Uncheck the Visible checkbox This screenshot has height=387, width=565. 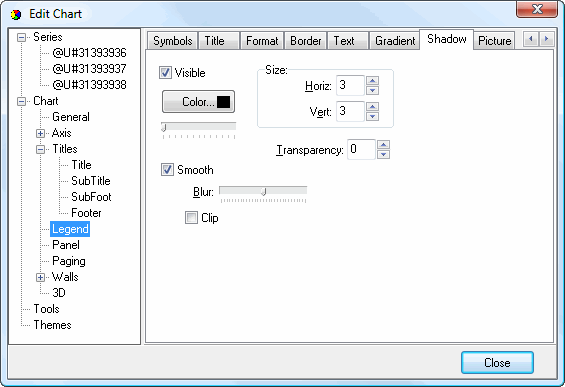click(x=165, y=72)
